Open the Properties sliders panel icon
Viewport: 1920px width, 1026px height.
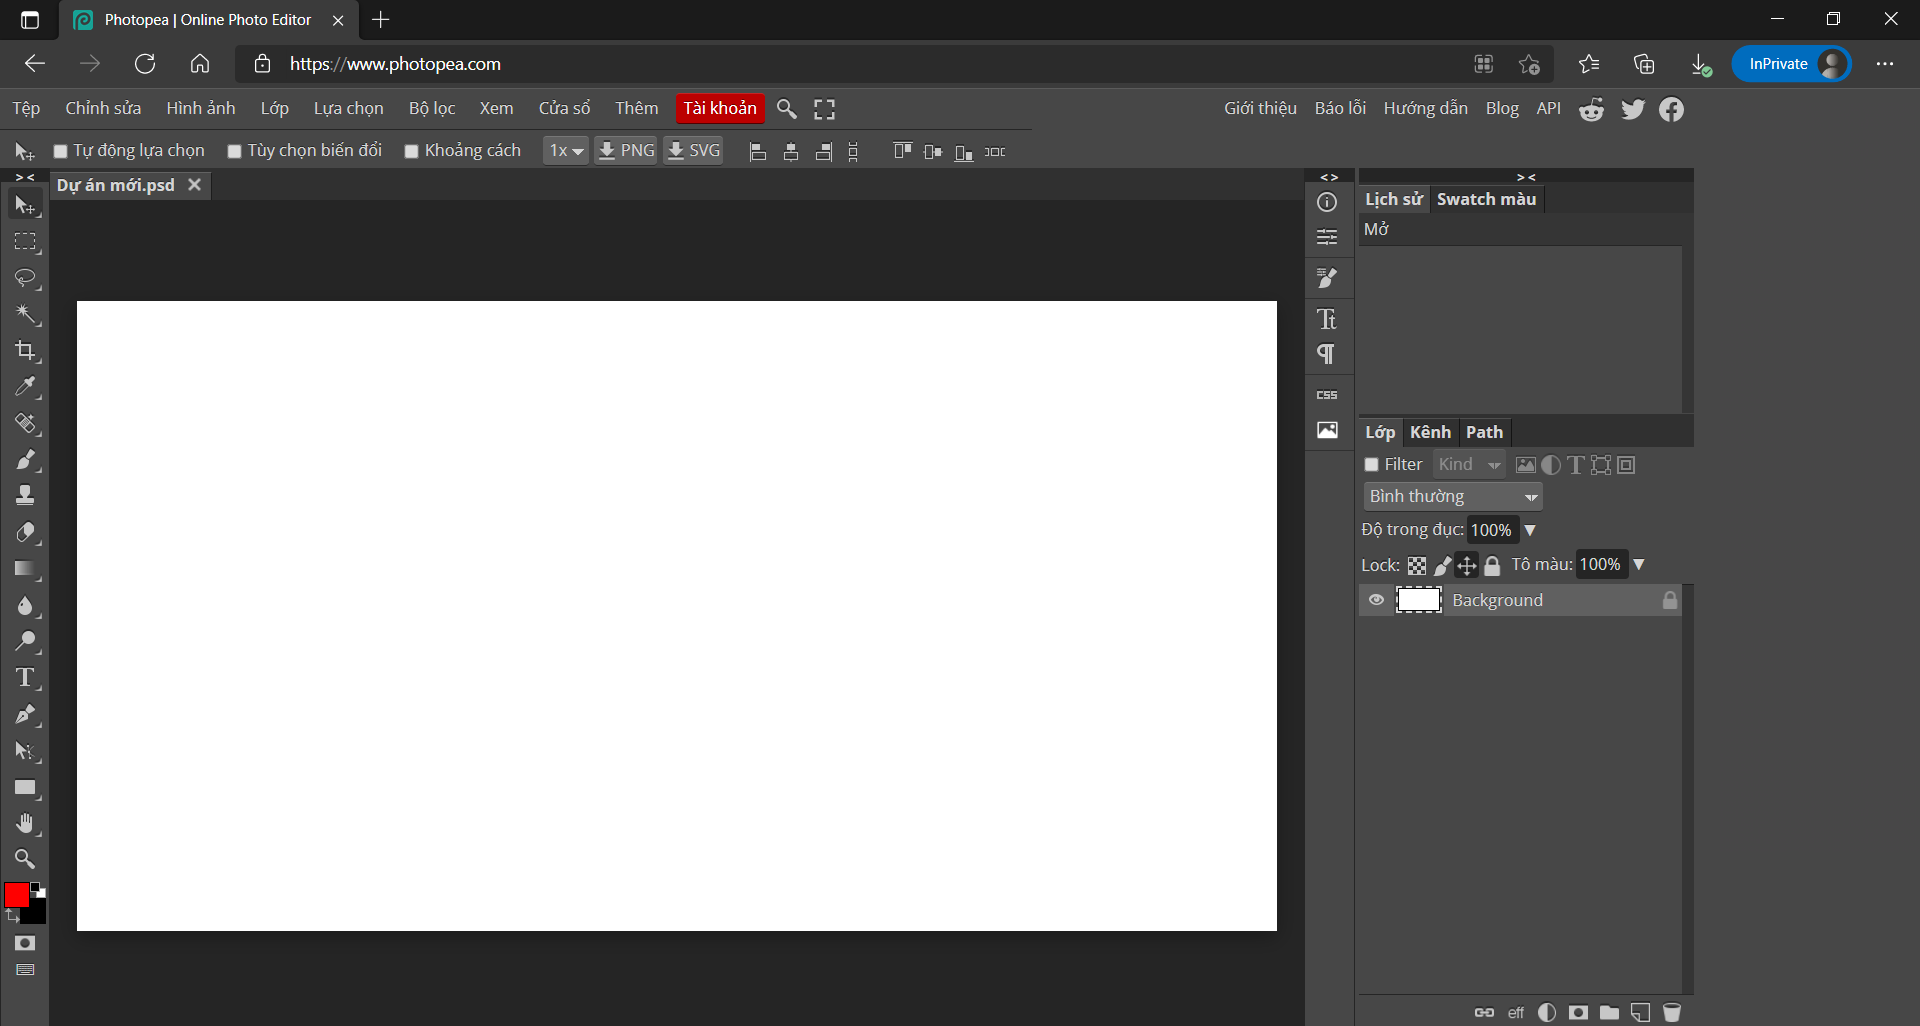click(x=1327, y=237)
